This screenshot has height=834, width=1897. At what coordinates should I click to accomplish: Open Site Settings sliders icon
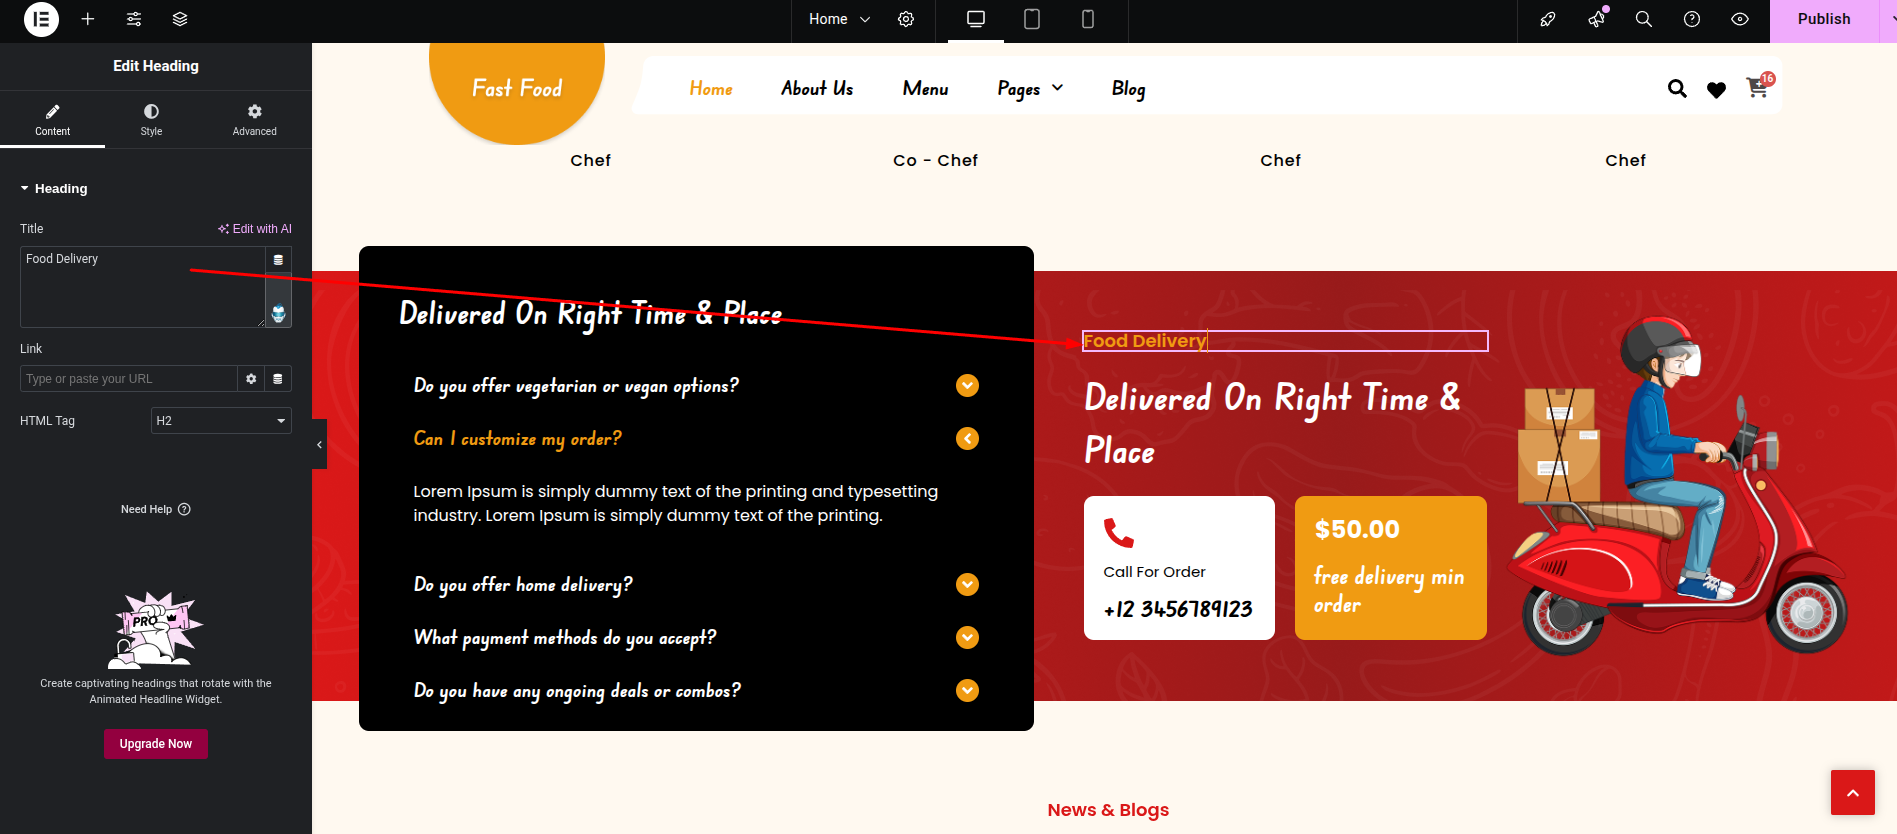134,19
